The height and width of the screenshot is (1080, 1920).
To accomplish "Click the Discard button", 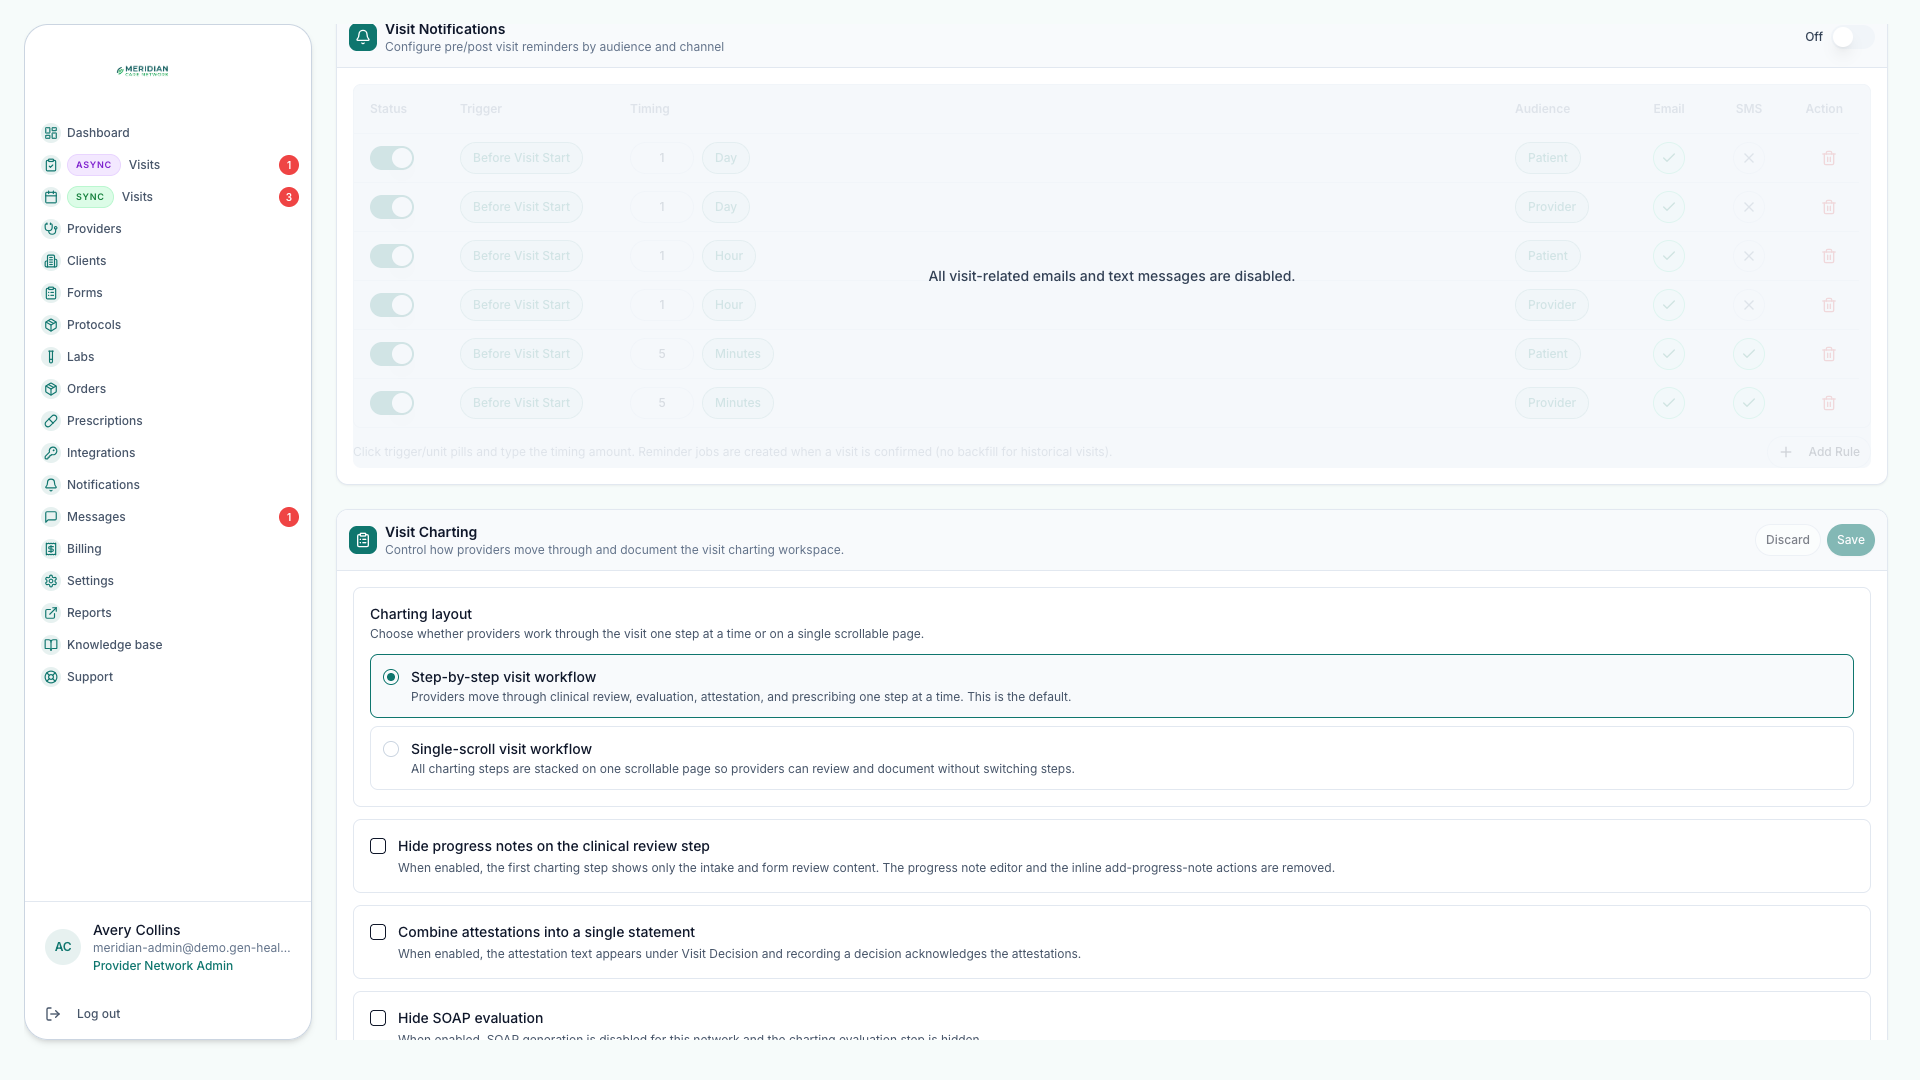I will click(1787, 540).
